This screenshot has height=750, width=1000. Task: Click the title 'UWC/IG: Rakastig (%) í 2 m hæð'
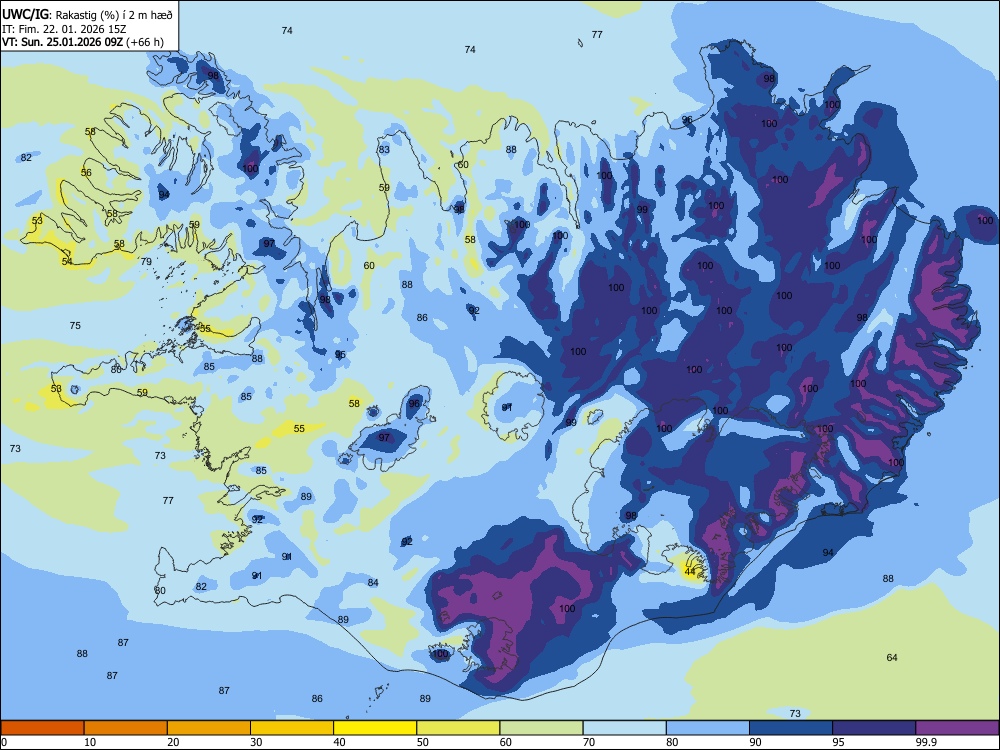tap(87, 14)
